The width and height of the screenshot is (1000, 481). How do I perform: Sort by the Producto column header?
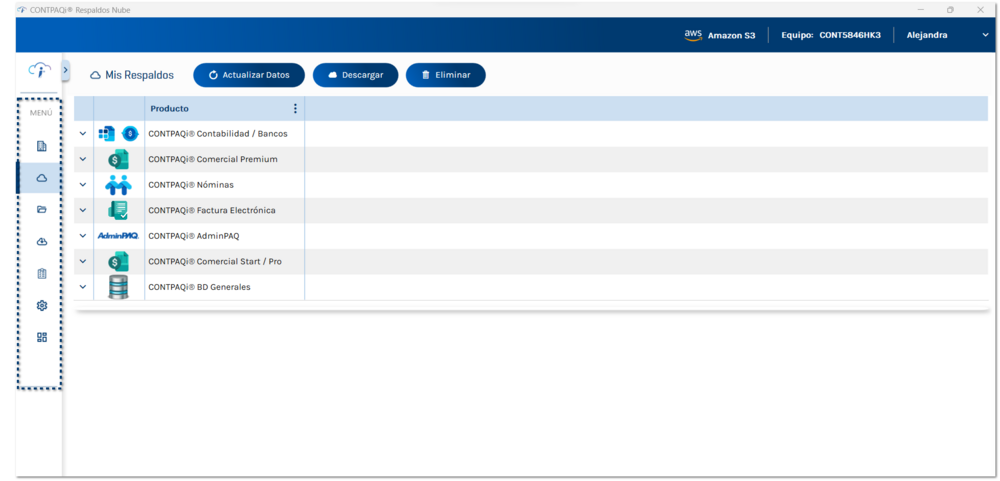tap(170, 108)
